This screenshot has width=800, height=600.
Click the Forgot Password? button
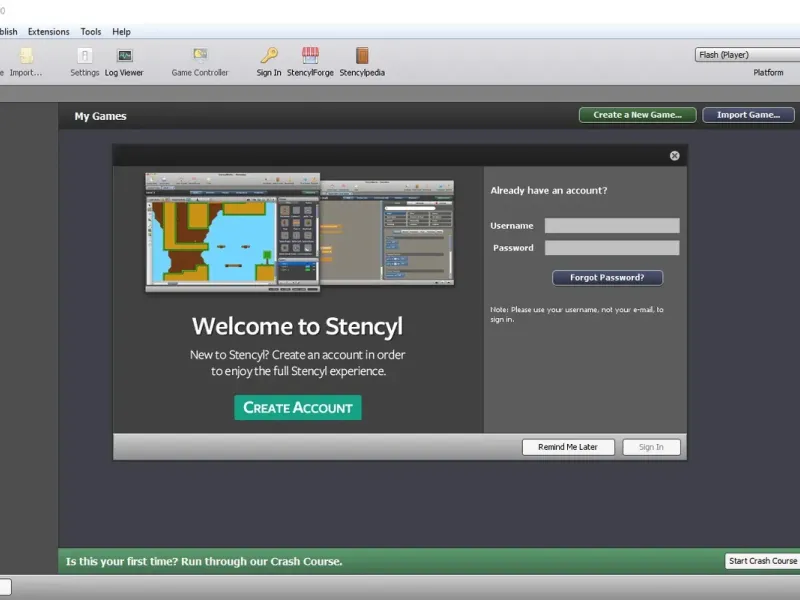[607, 278]
